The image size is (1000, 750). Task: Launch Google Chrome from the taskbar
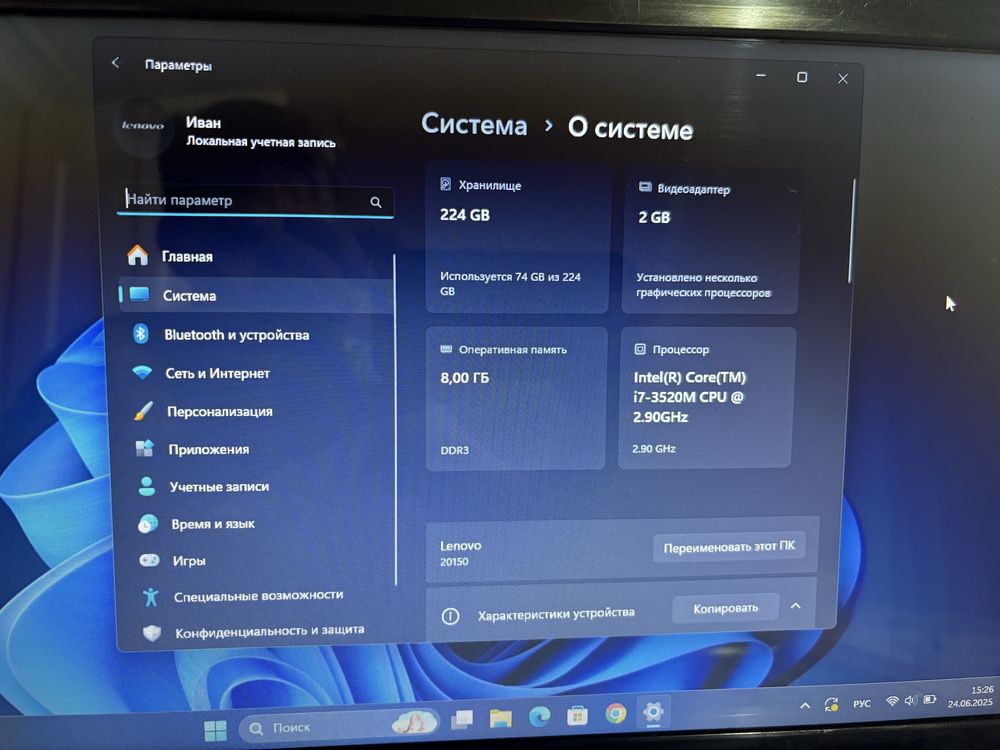tap(615, 713)
